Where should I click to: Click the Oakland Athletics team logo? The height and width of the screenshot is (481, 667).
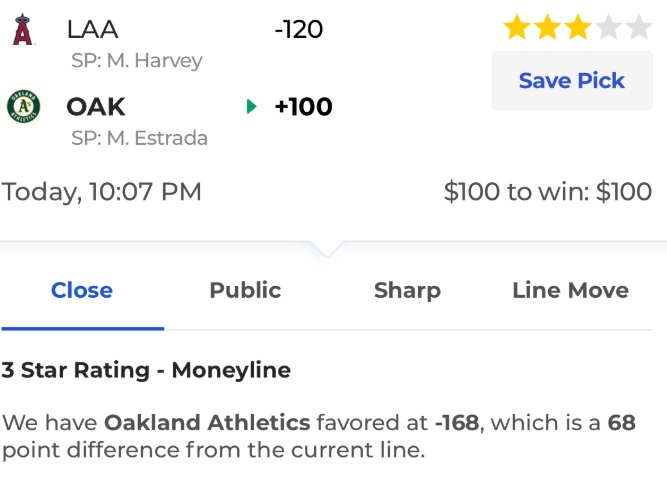[24, 106]
